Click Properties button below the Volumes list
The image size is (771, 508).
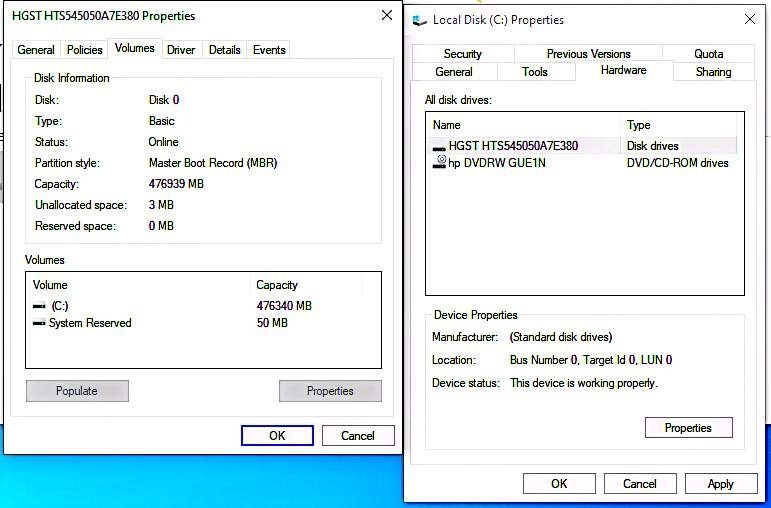[x=330, y=391]
